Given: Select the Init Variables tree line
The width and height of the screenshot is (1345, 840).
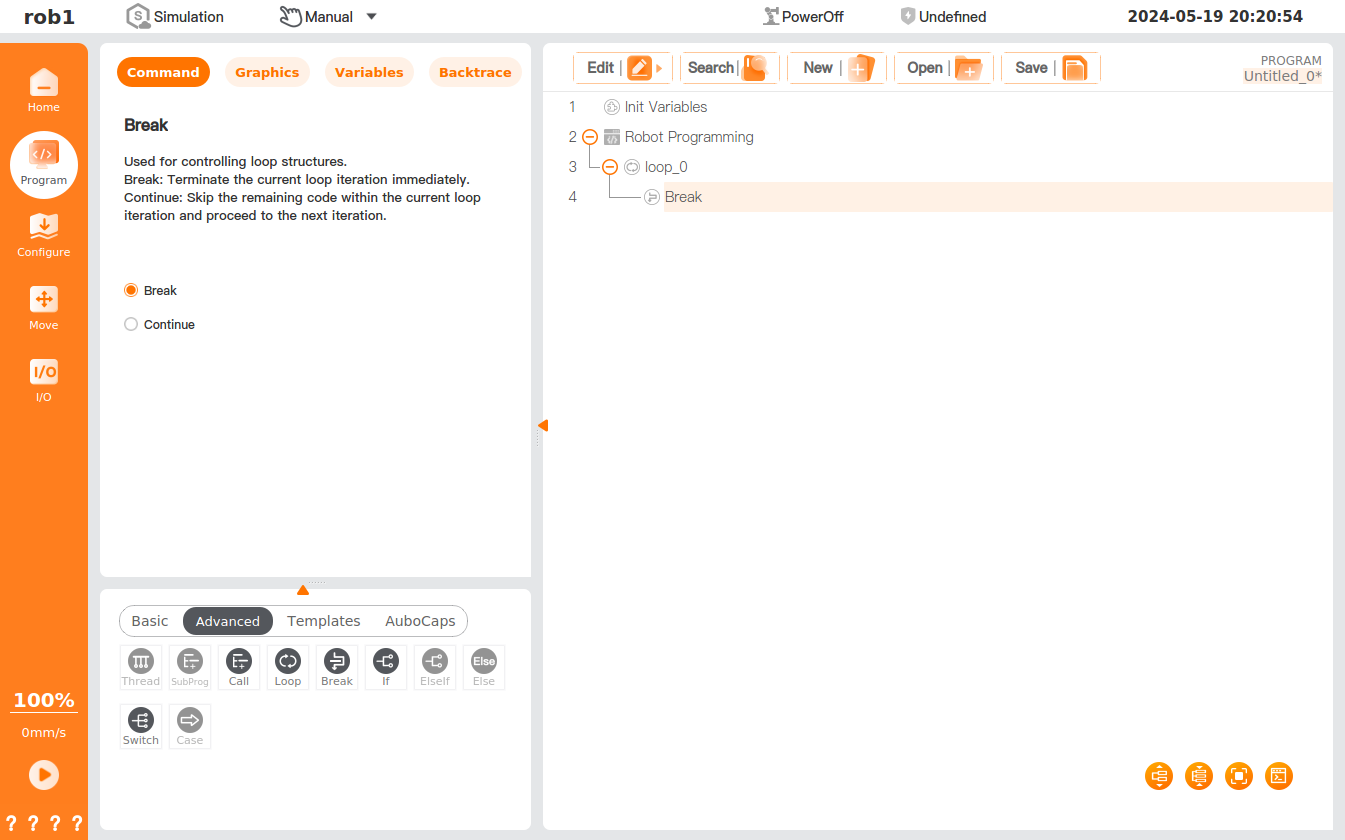Looking at the screenshot, I should [665, 107].
